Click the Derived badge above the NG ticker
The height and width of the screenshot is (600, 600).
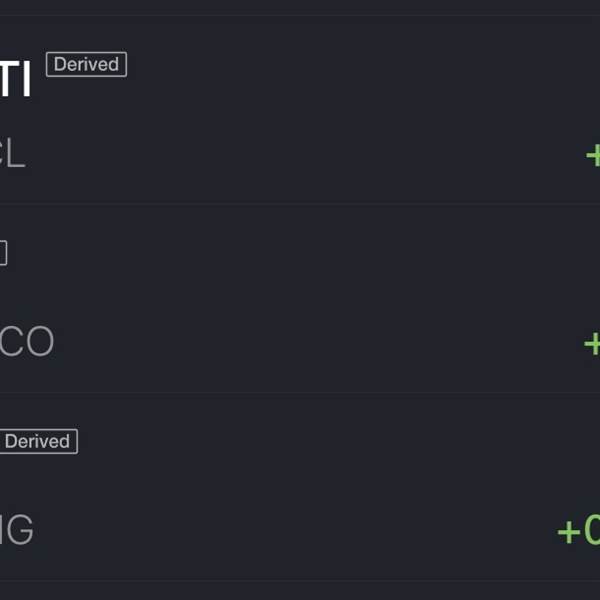(x=37, y=441)
